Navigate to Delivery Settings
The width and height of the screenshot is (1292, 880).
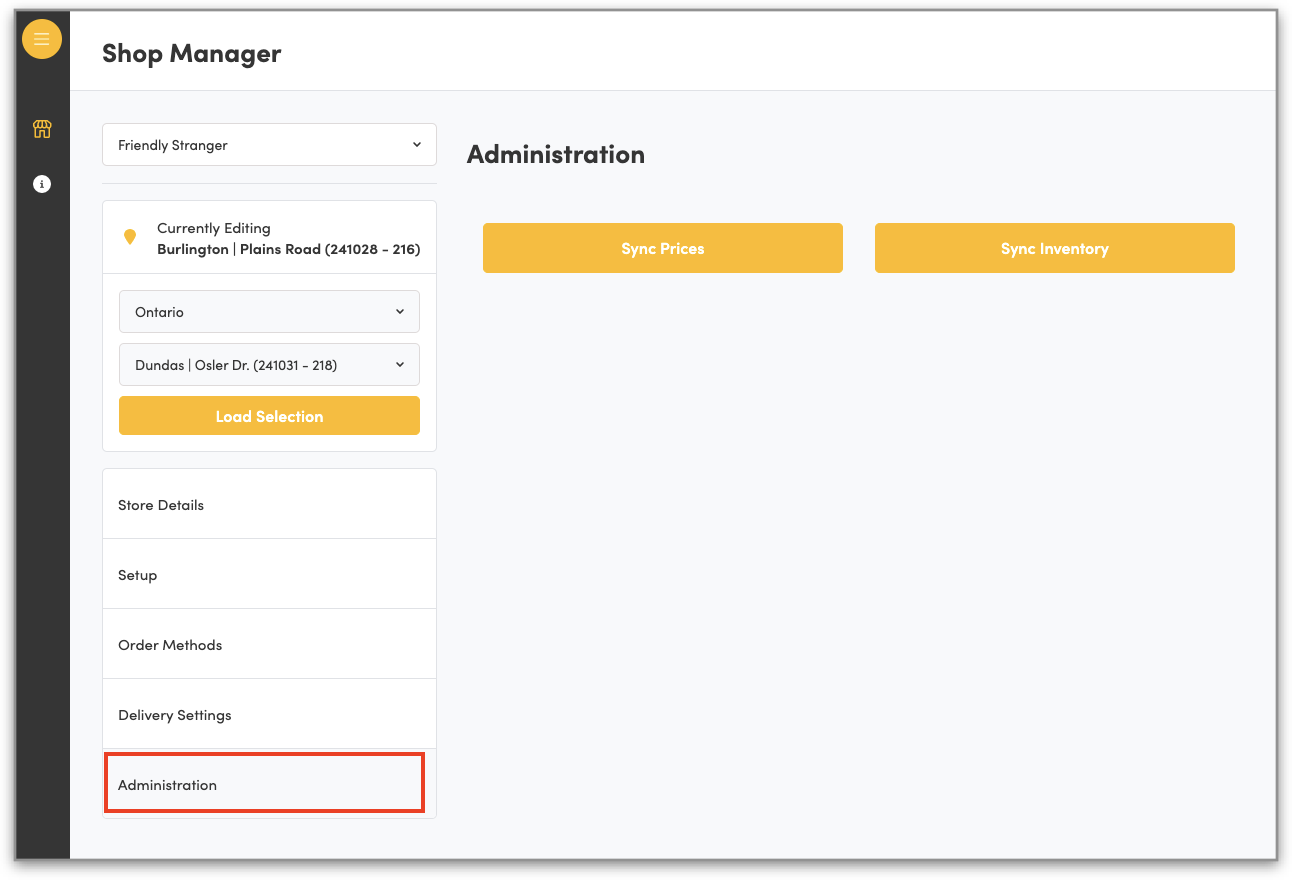click(268, 715)
